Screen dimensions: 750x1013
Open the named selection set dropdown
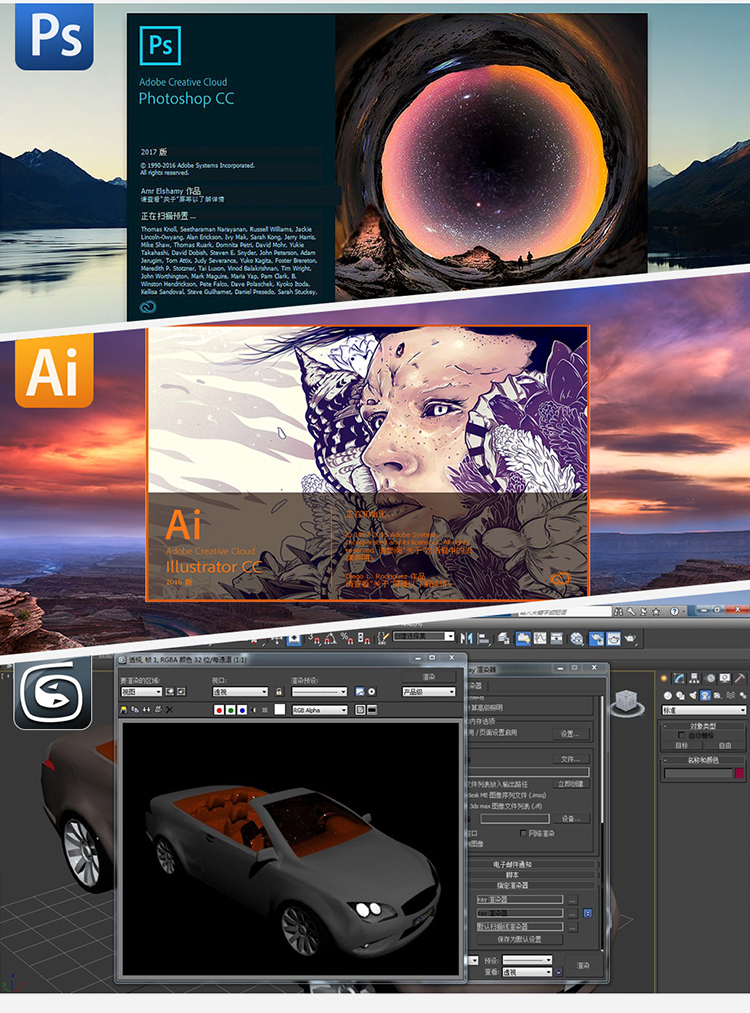[423, 636]
